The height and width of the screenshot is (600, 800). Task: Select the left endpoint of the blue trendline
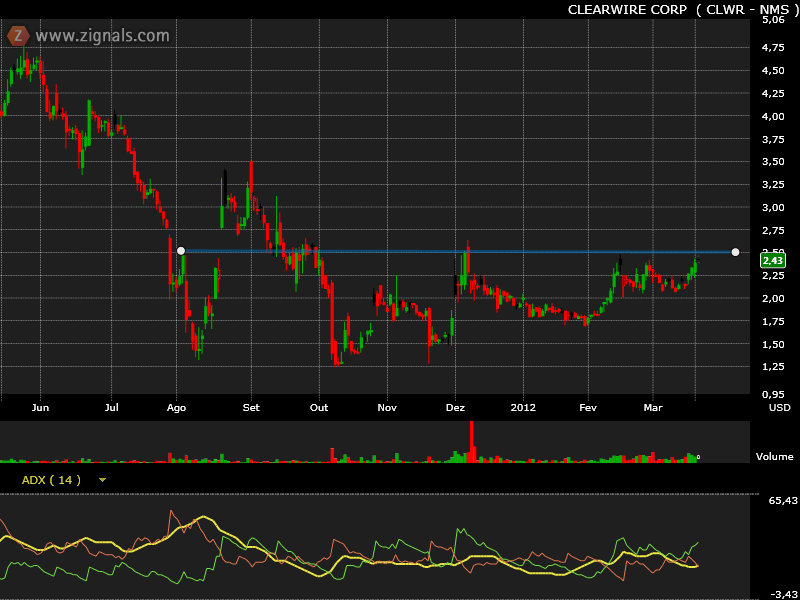point(181,251)
